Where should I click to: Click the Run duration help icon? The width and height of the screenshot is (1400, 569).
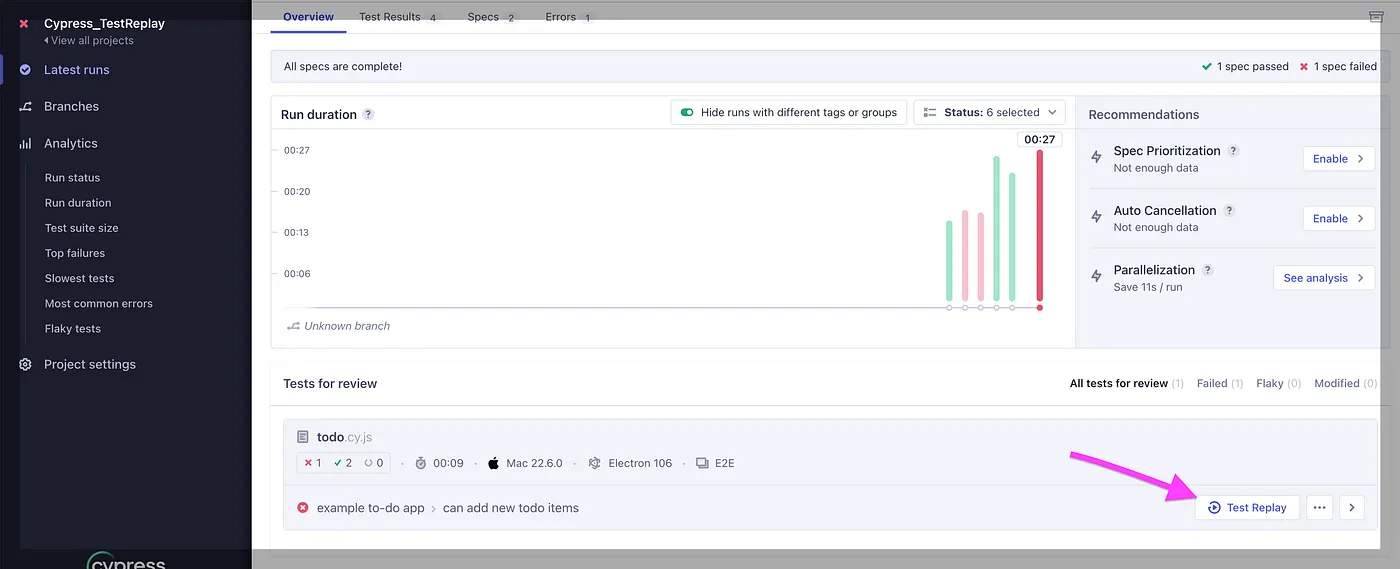click(368, 114)
